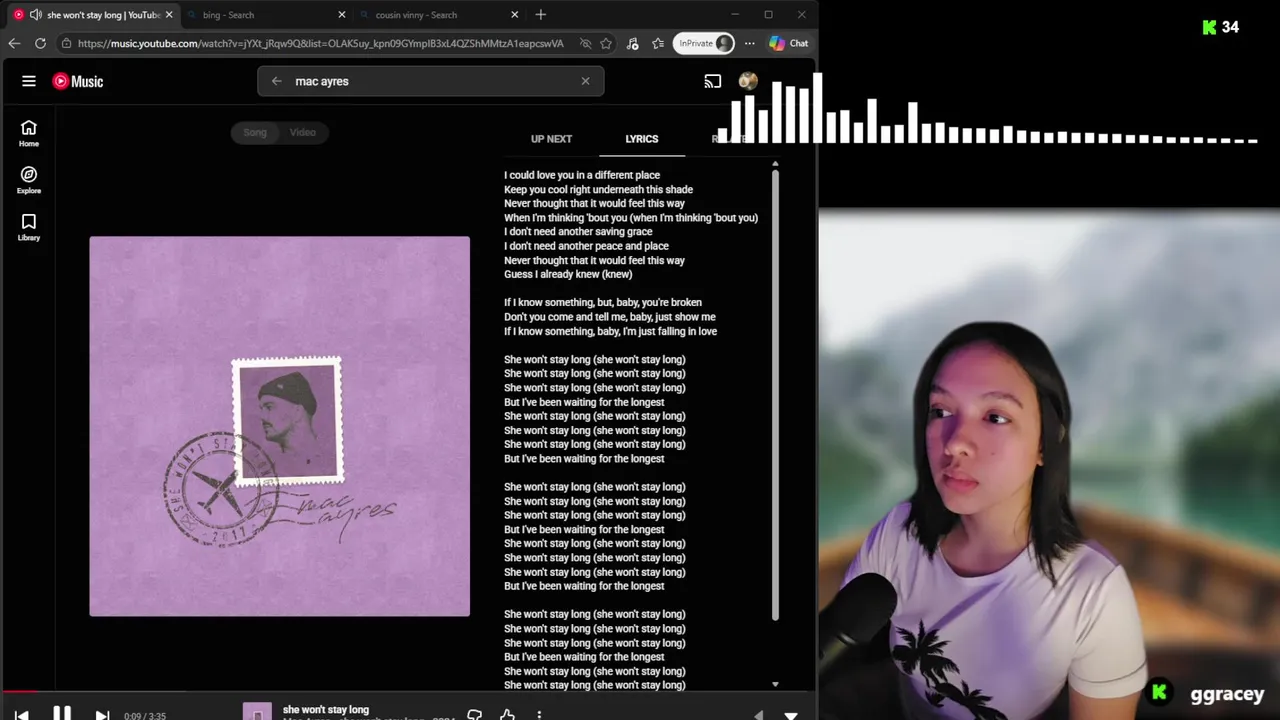This screenshot has height=720, width=1280.
Task: Switch to Video mode
Action: click(302, 132)
